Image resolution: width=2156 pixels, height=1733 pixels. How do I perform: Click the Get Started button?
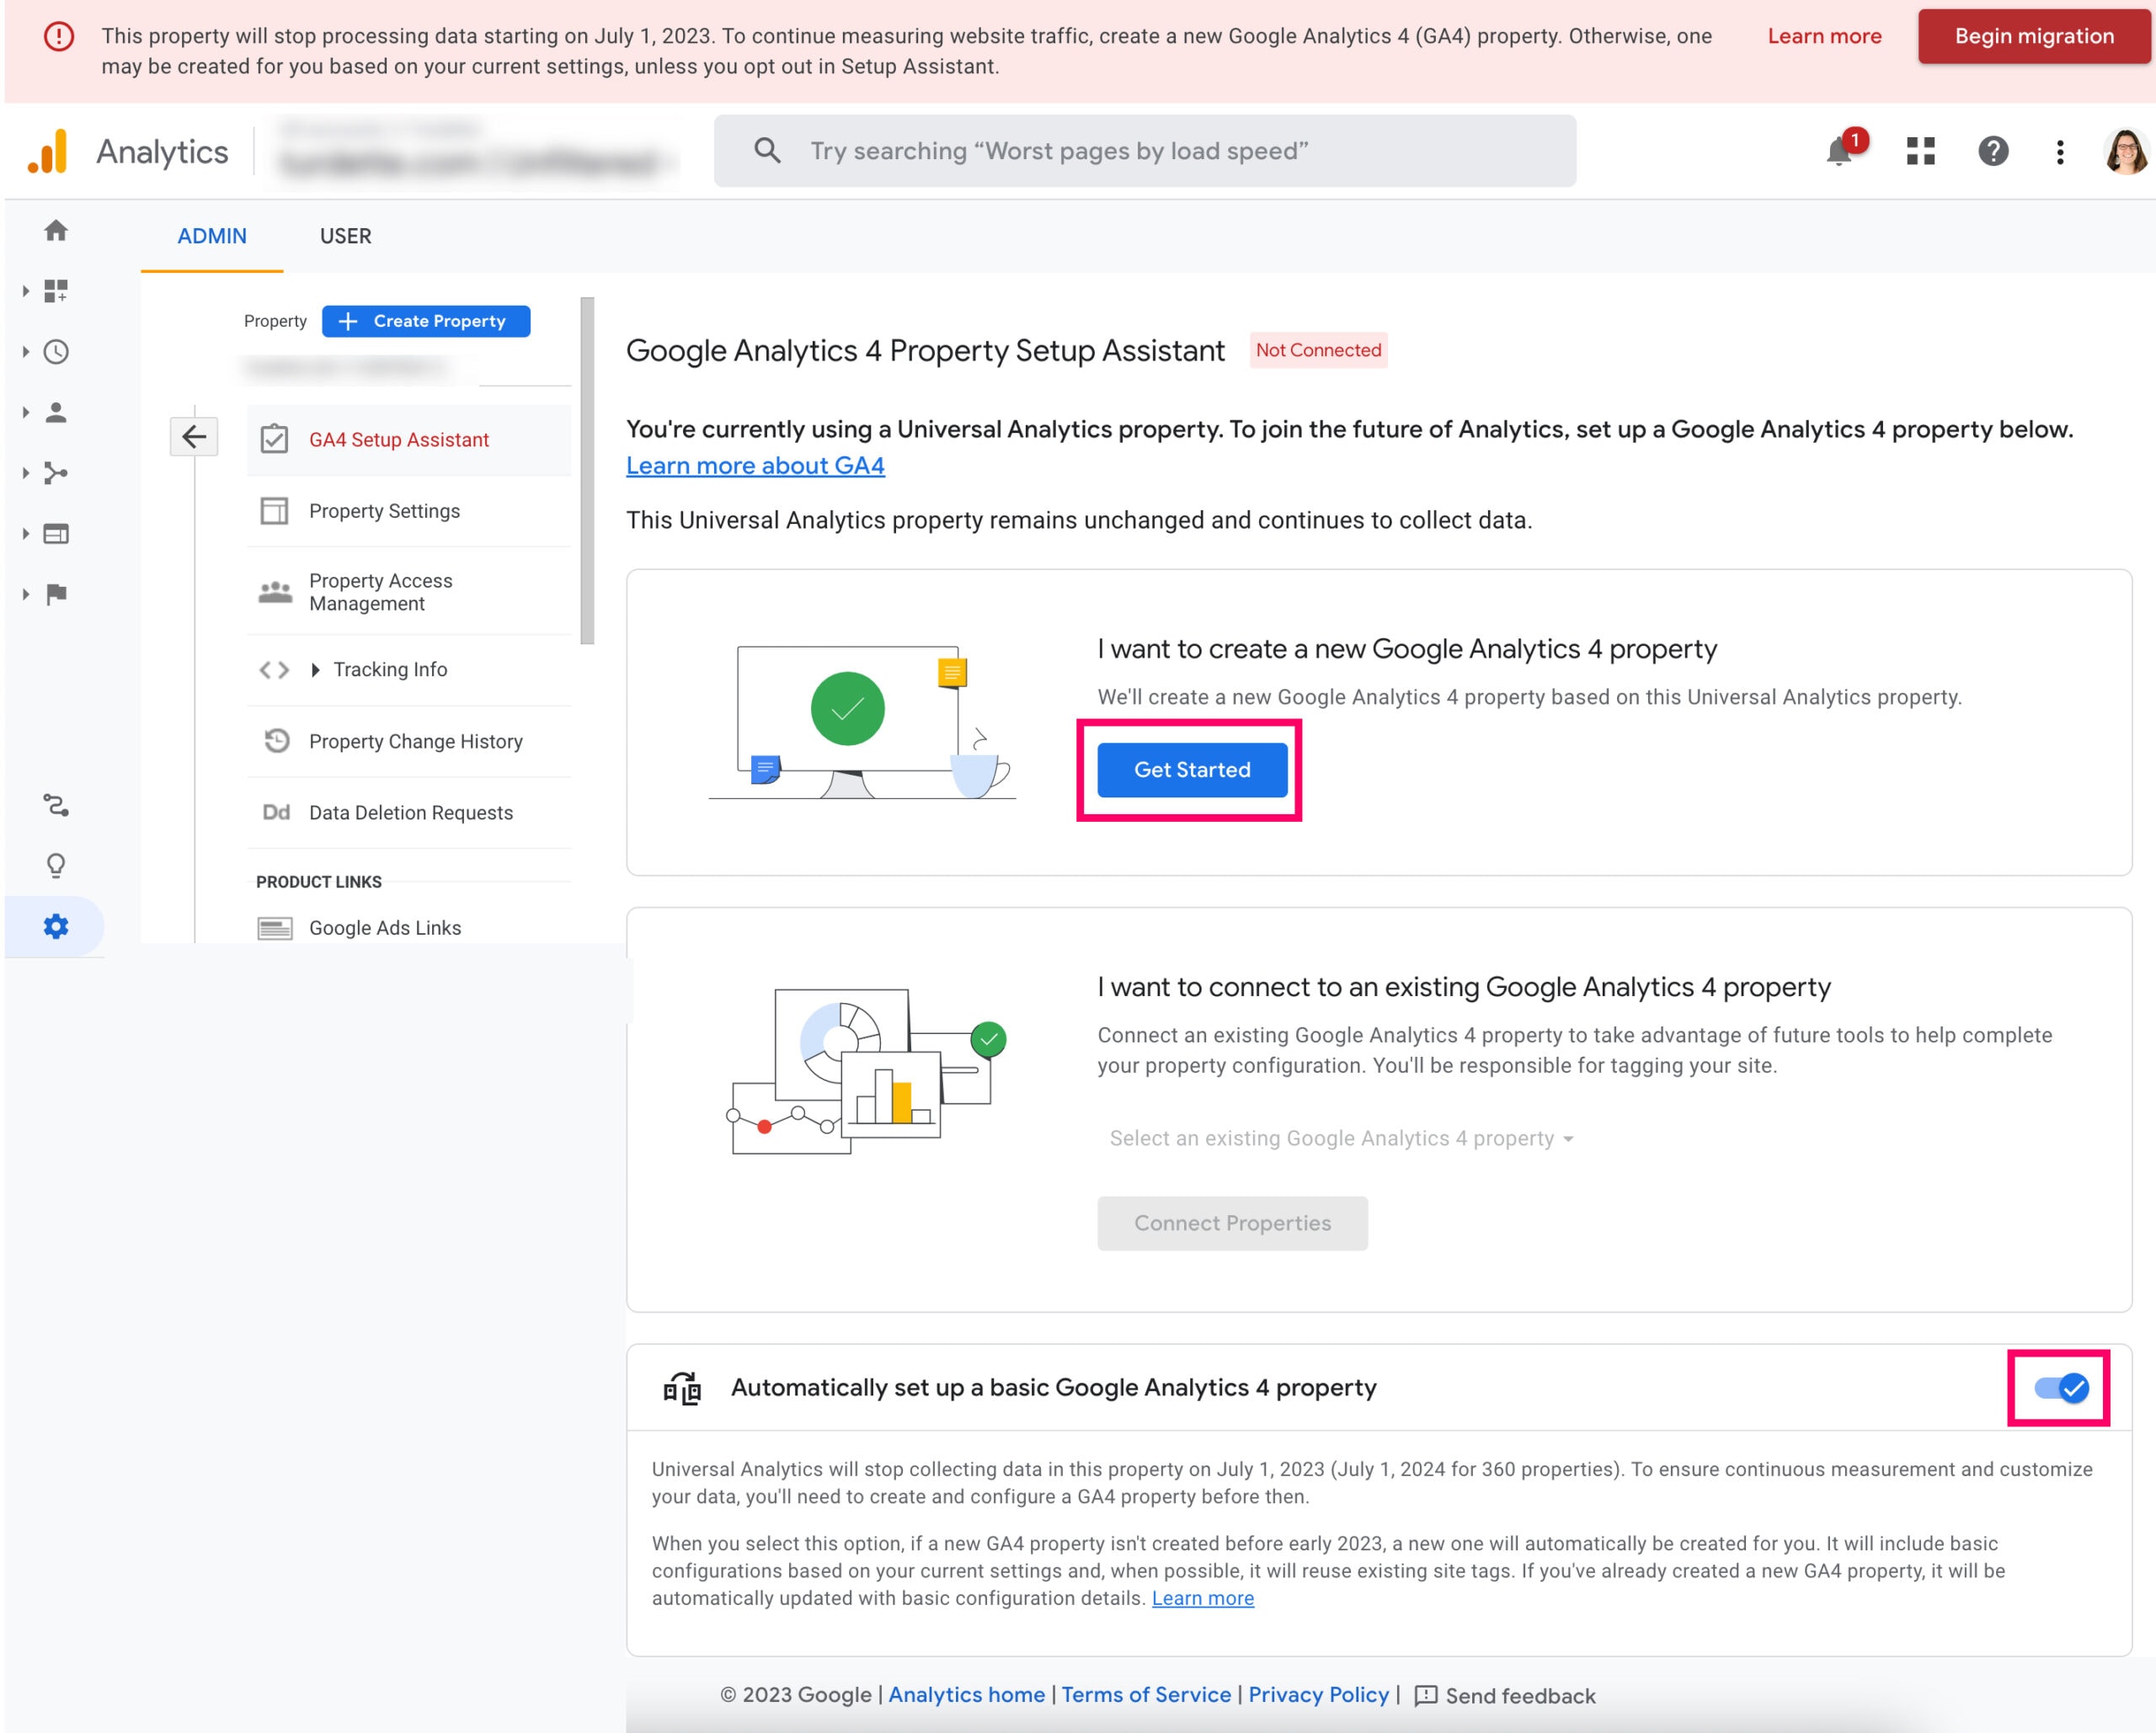coord(1192,770)
